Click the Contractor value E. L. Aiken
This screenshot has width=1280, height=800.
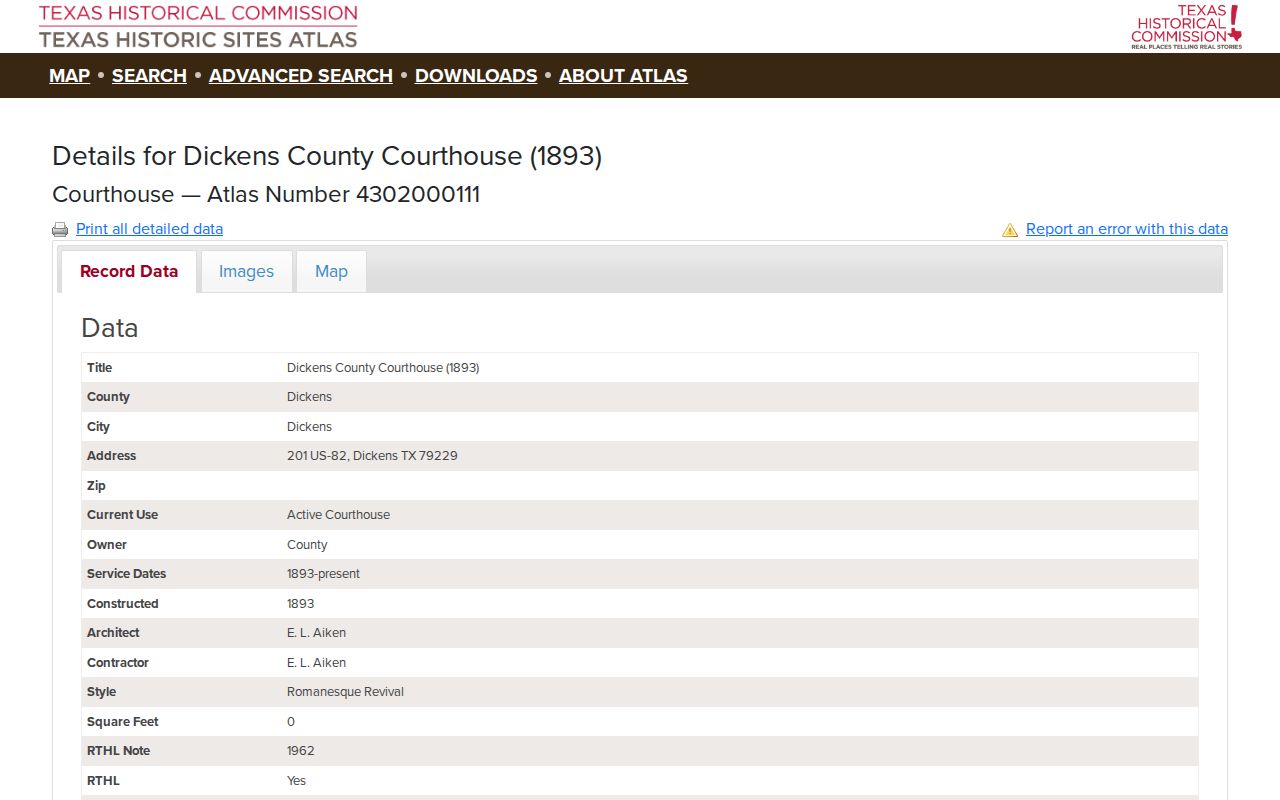point(316,663)
